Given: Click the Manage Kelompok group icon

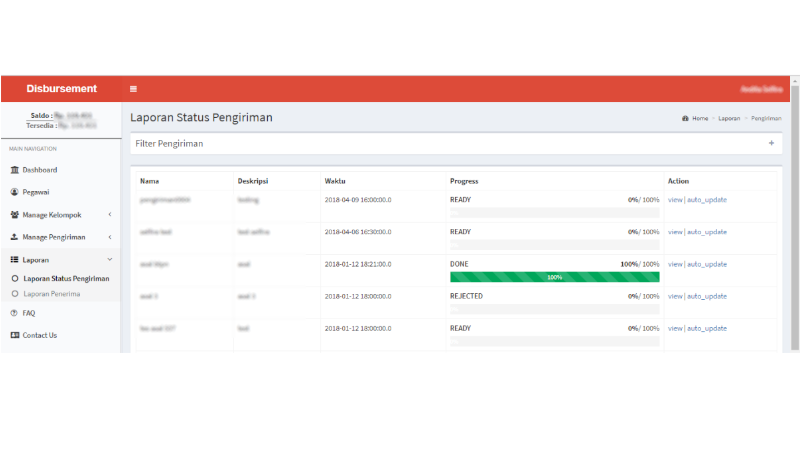Looking at the screenshot, I should coord(14,215).
